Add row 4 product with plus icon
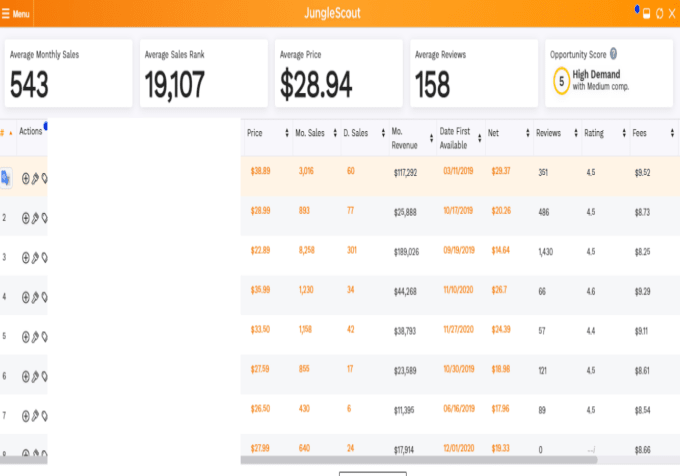This screenshot has height=476, width=680. (x=26, y=297)
